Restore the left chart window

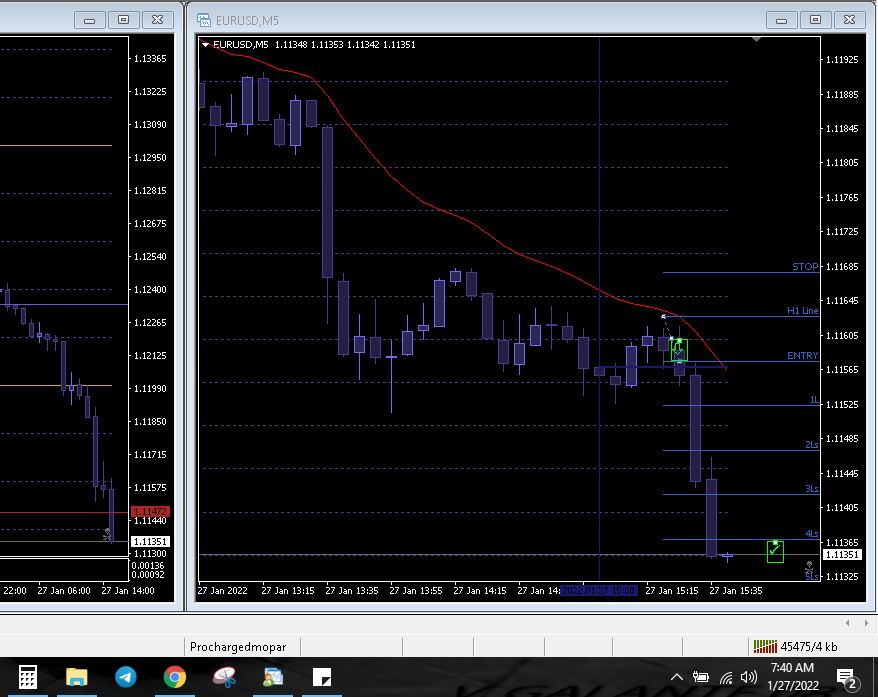[124, 20]
